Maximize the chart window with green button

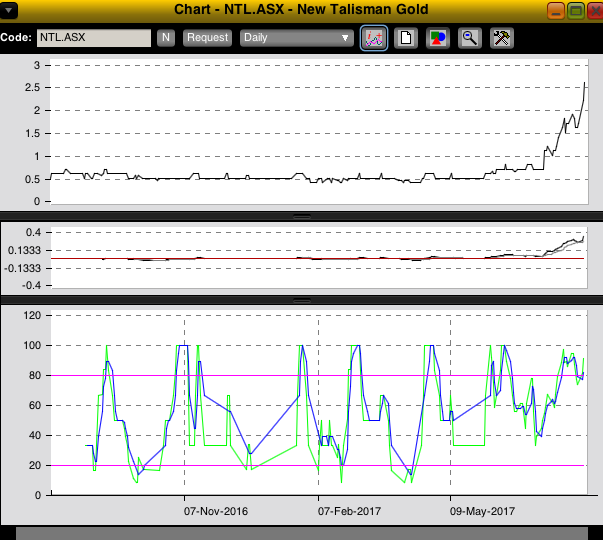point(576,10)
